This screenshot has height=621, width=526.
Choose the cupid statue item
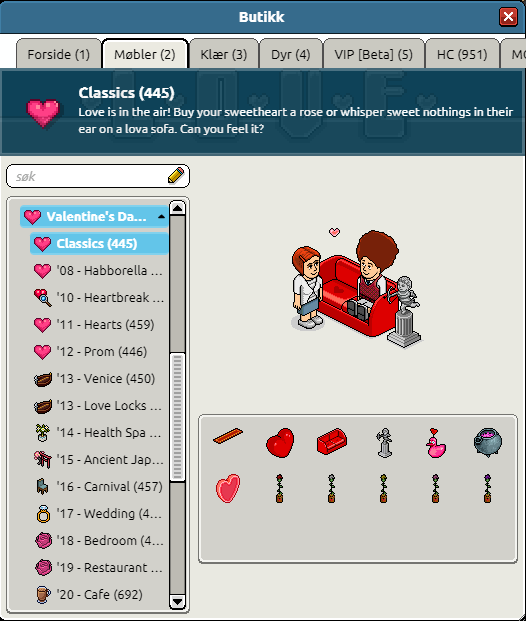tap(384, 442)
